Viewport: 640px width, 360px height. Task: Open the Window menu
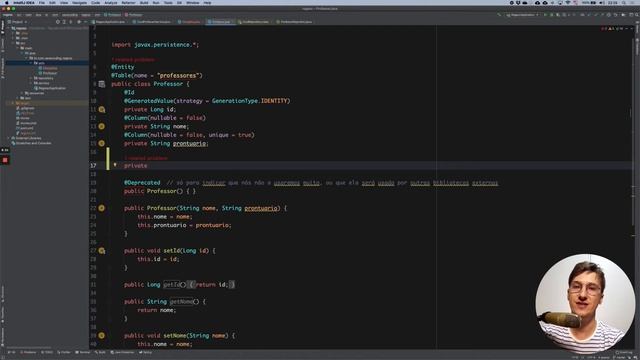(x=193, y=2)
